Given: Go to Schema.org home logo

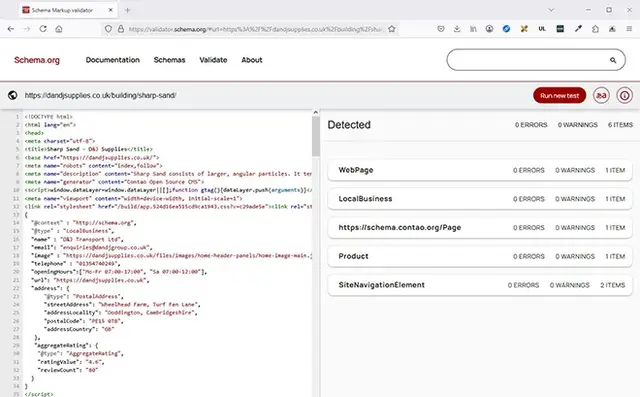Looking at the screenshot, I should (37, 60).
